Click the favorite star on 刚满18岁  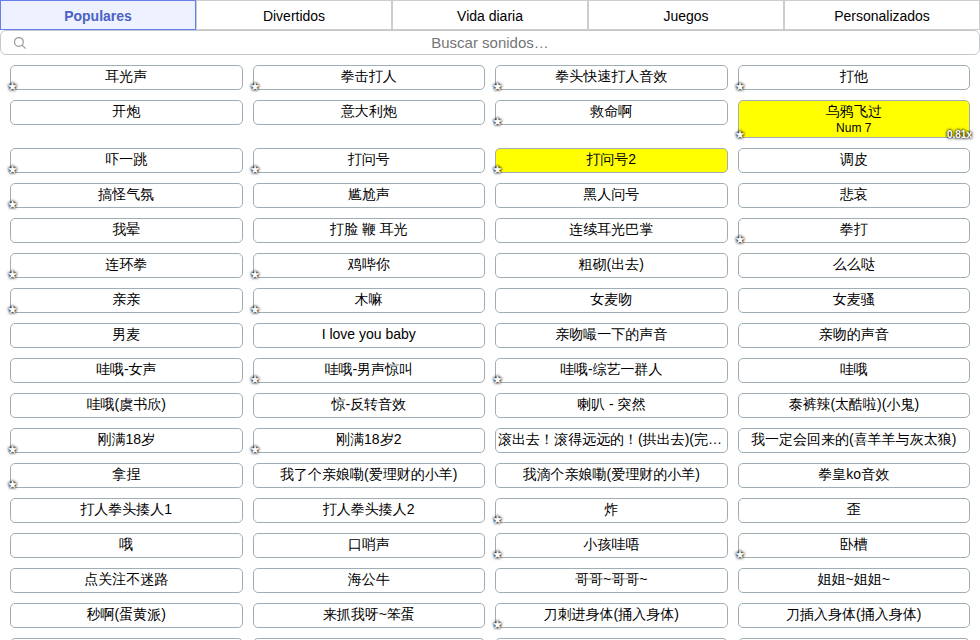(12, 449)
